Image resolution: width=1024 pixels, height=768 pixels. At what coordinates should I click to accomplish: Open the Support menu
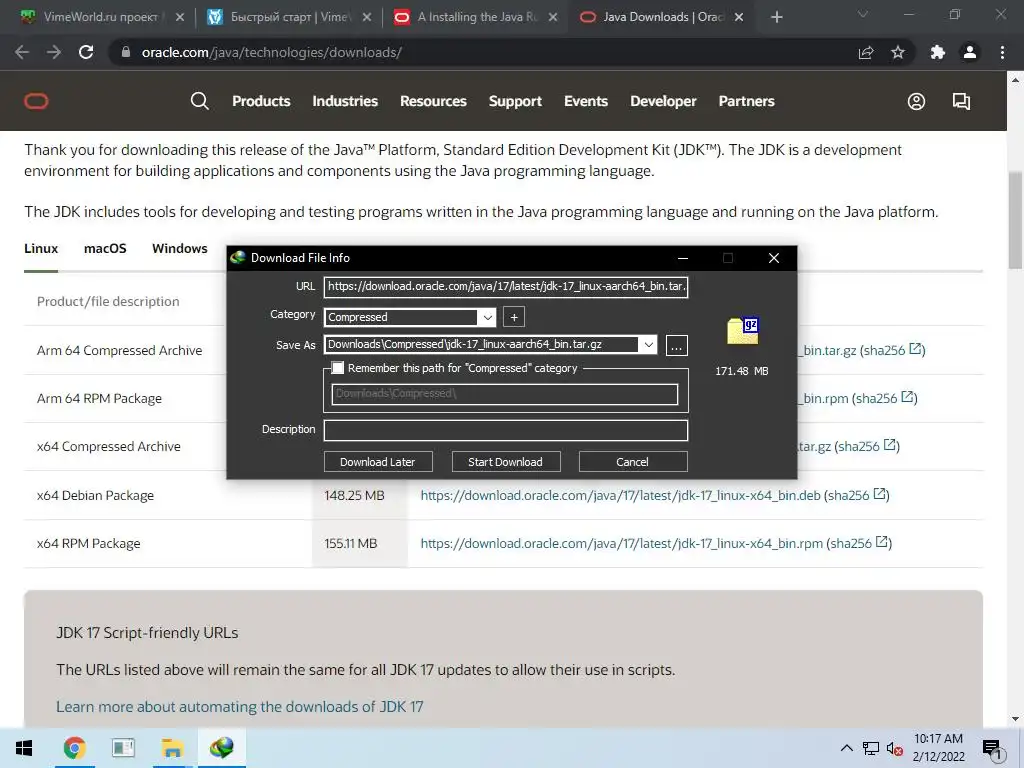(x=515, y=101)
